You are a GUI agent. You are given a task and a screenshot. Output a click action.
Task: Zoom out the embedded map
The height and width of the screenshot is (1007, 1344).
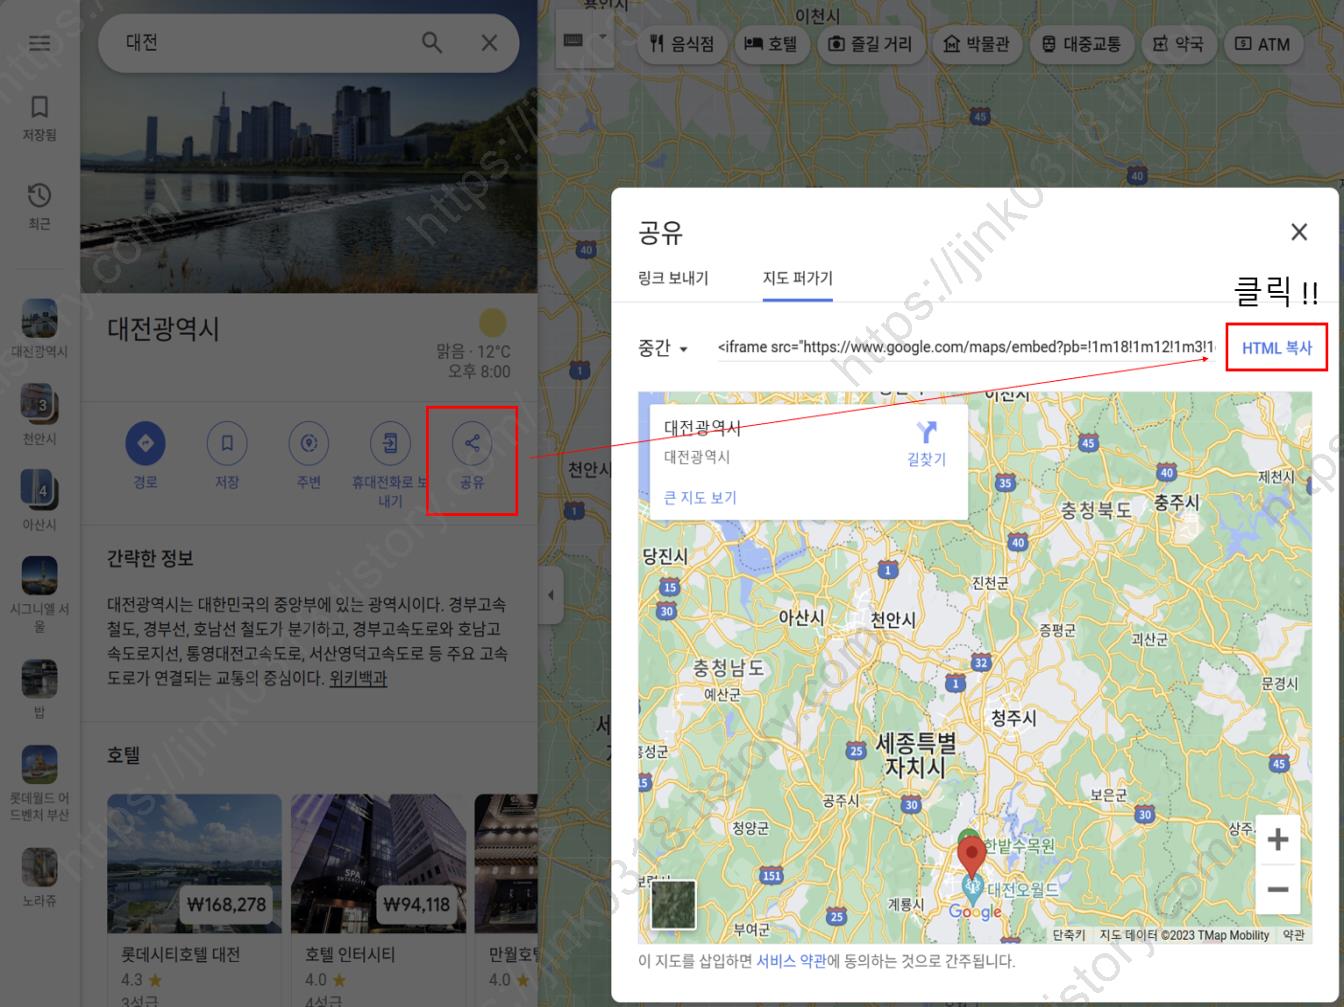click(1277, 889)
